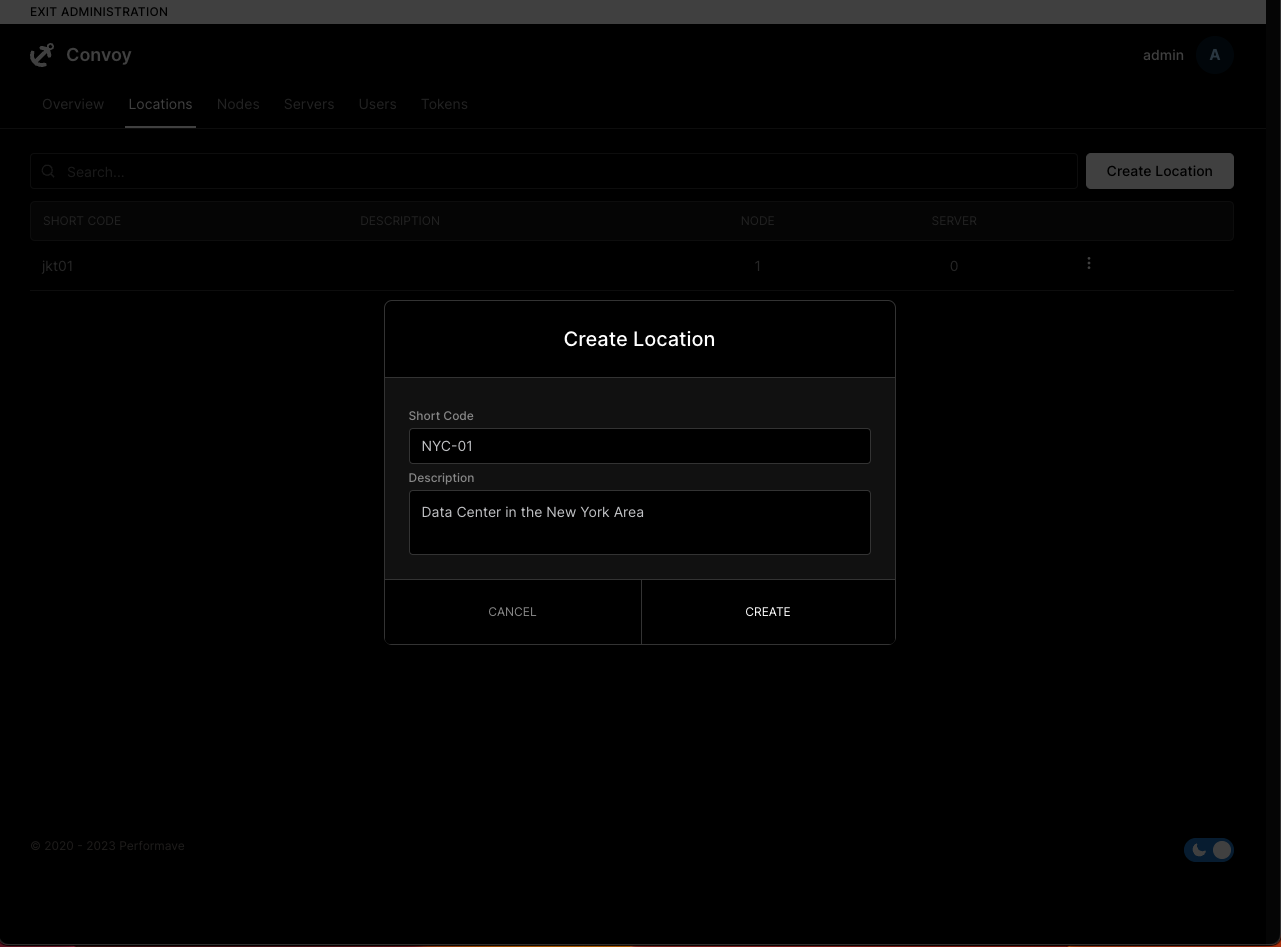The width and height of the screenshot is (1281, 947).
Task: Click EXIT ADMINISTRATION at the top
Action: point(98,11)
